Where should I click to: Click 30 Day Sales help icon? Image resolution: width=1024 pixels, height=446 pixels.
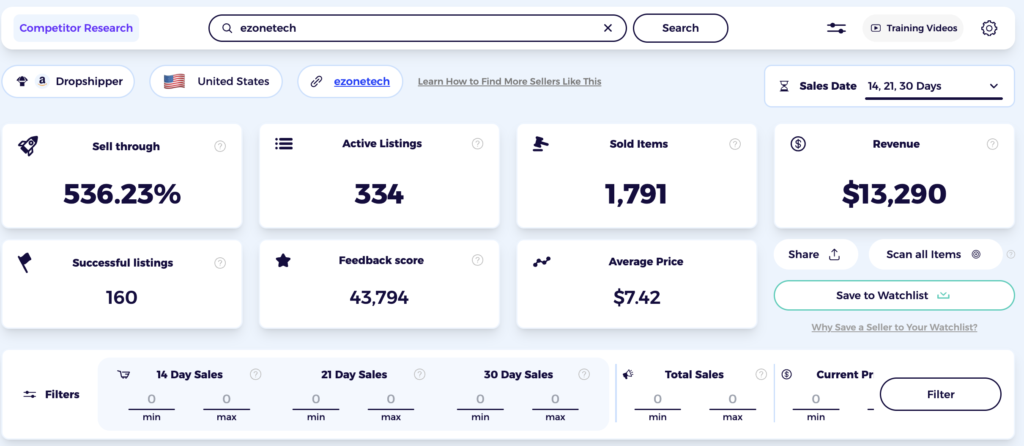coord(584,375)
